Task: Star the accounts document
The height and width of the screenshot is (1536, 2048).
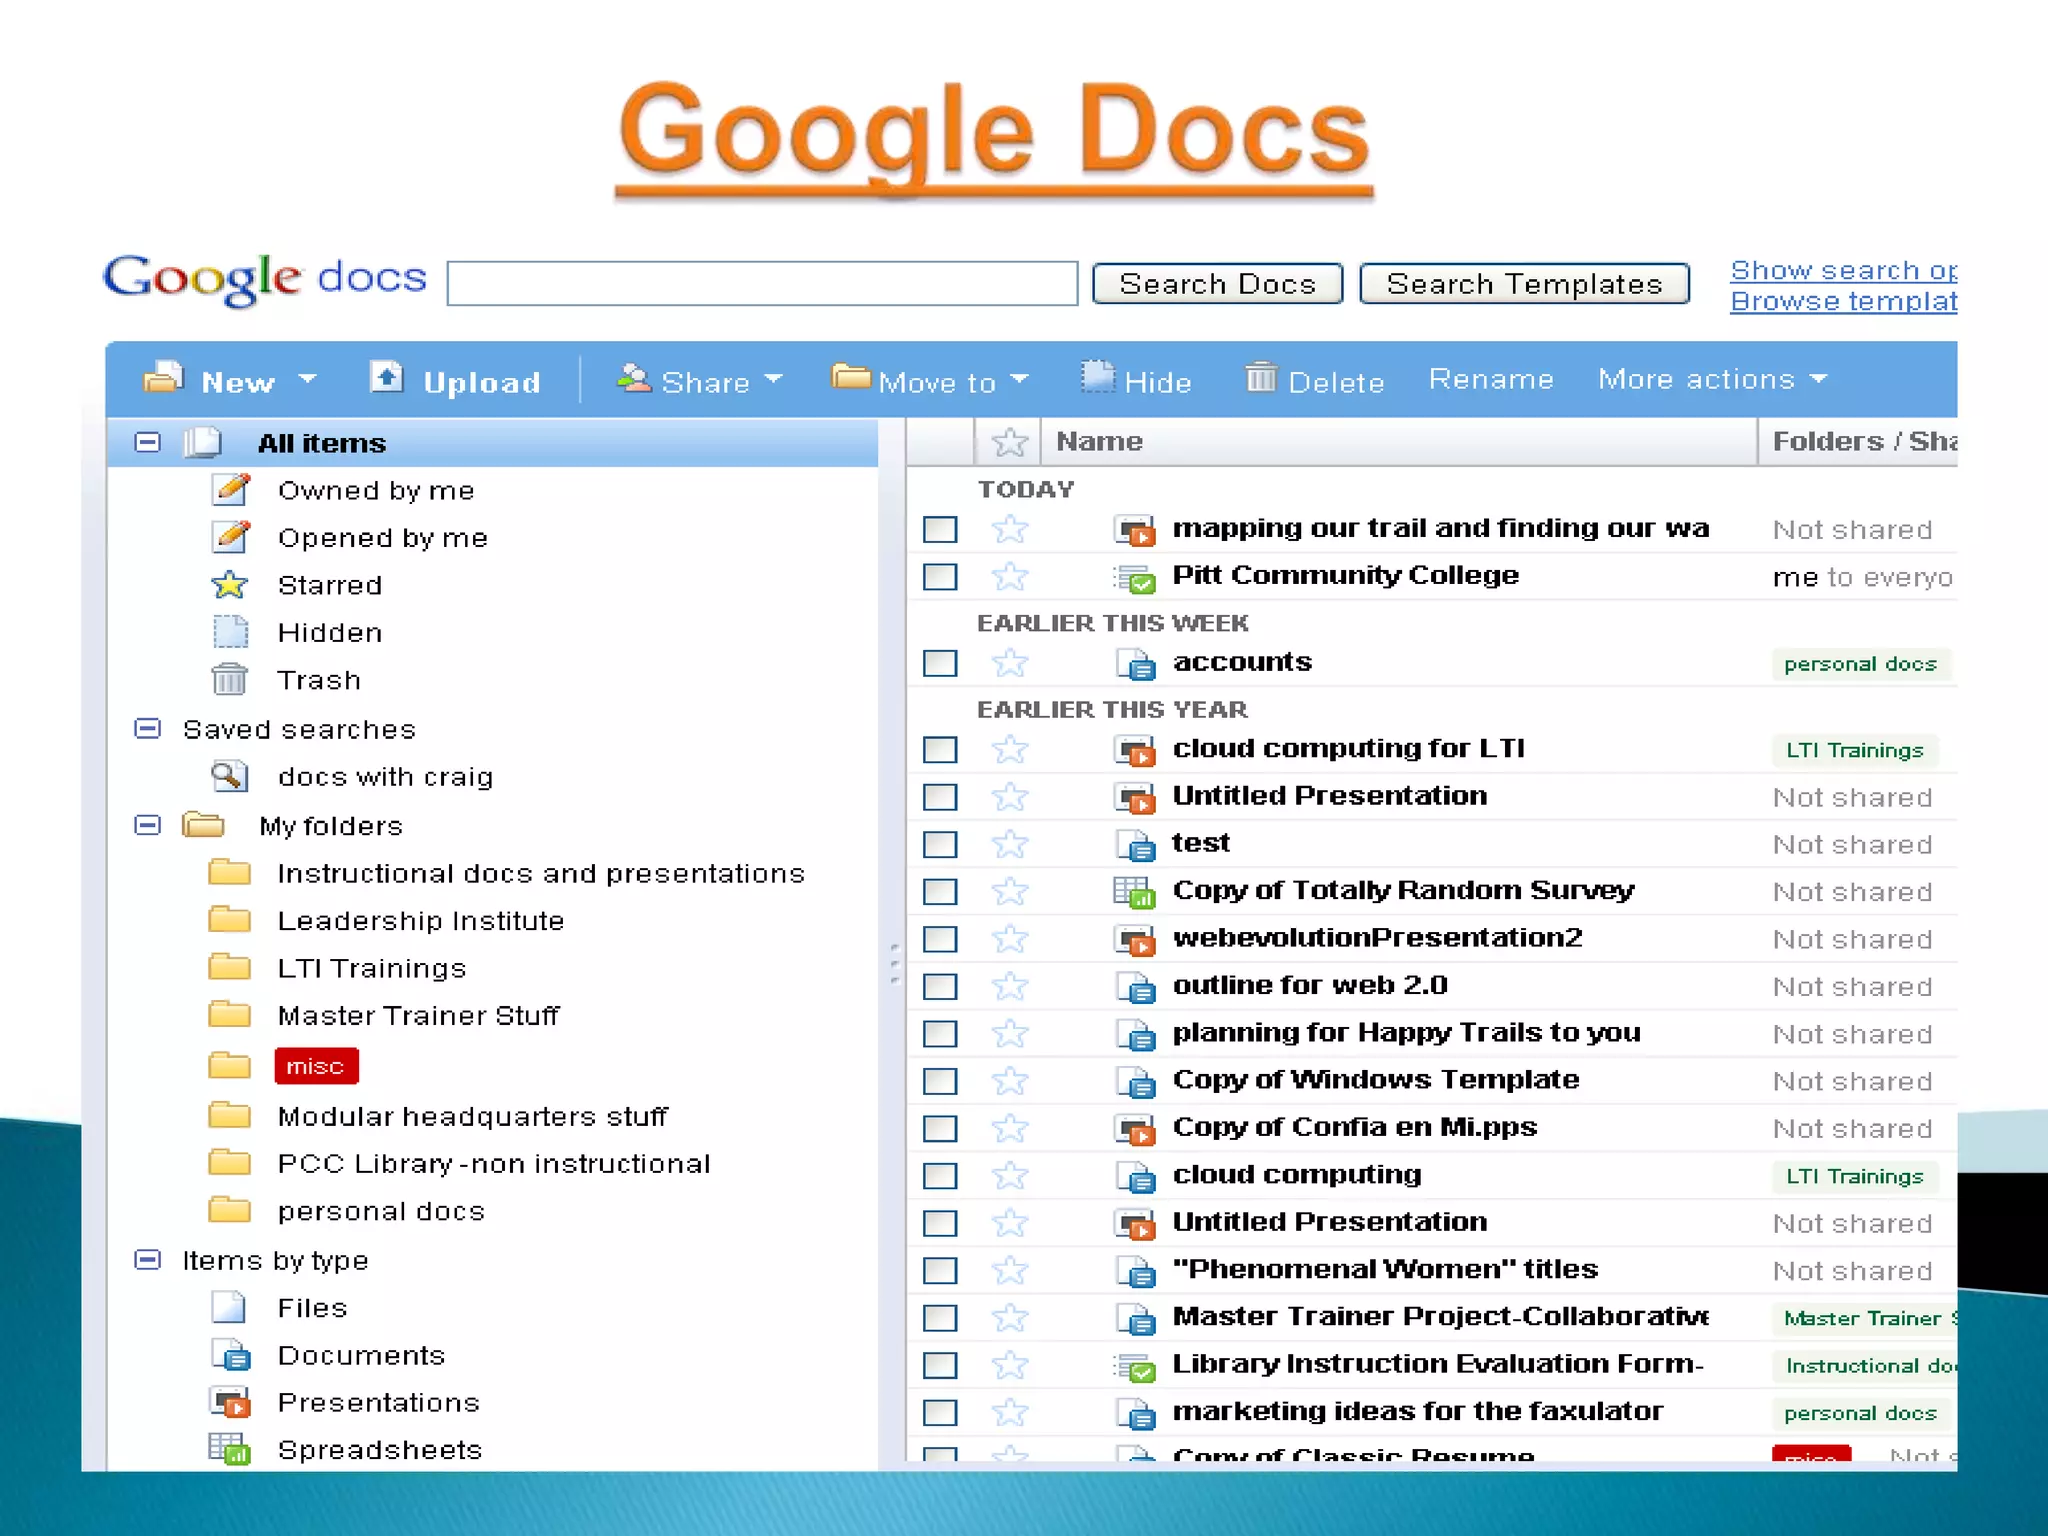Action: coord(1010,663)
